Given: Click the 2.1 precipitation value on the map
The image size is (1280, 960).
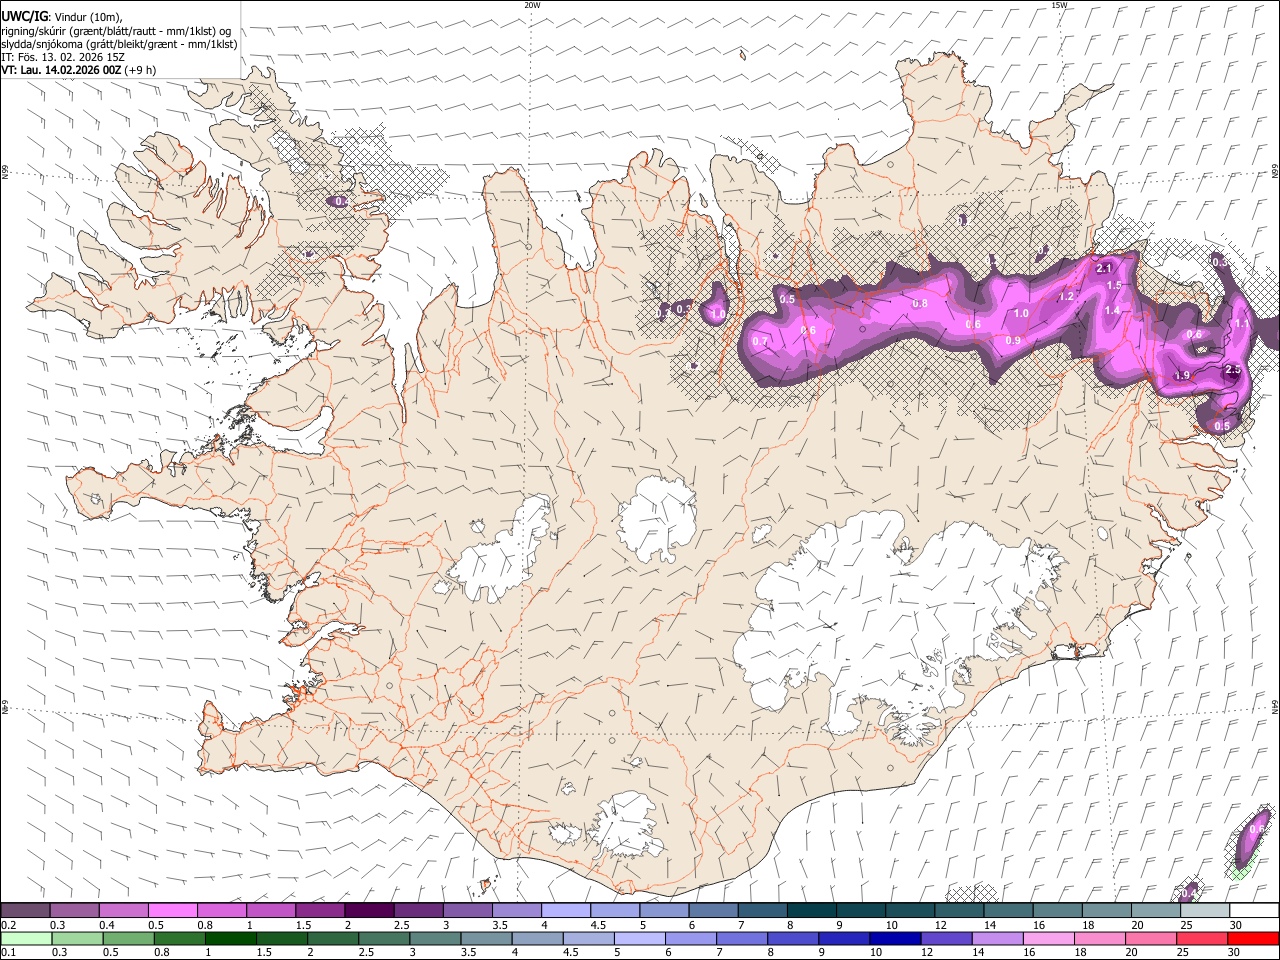Looking at the screenshot, I should (1105, 268).
